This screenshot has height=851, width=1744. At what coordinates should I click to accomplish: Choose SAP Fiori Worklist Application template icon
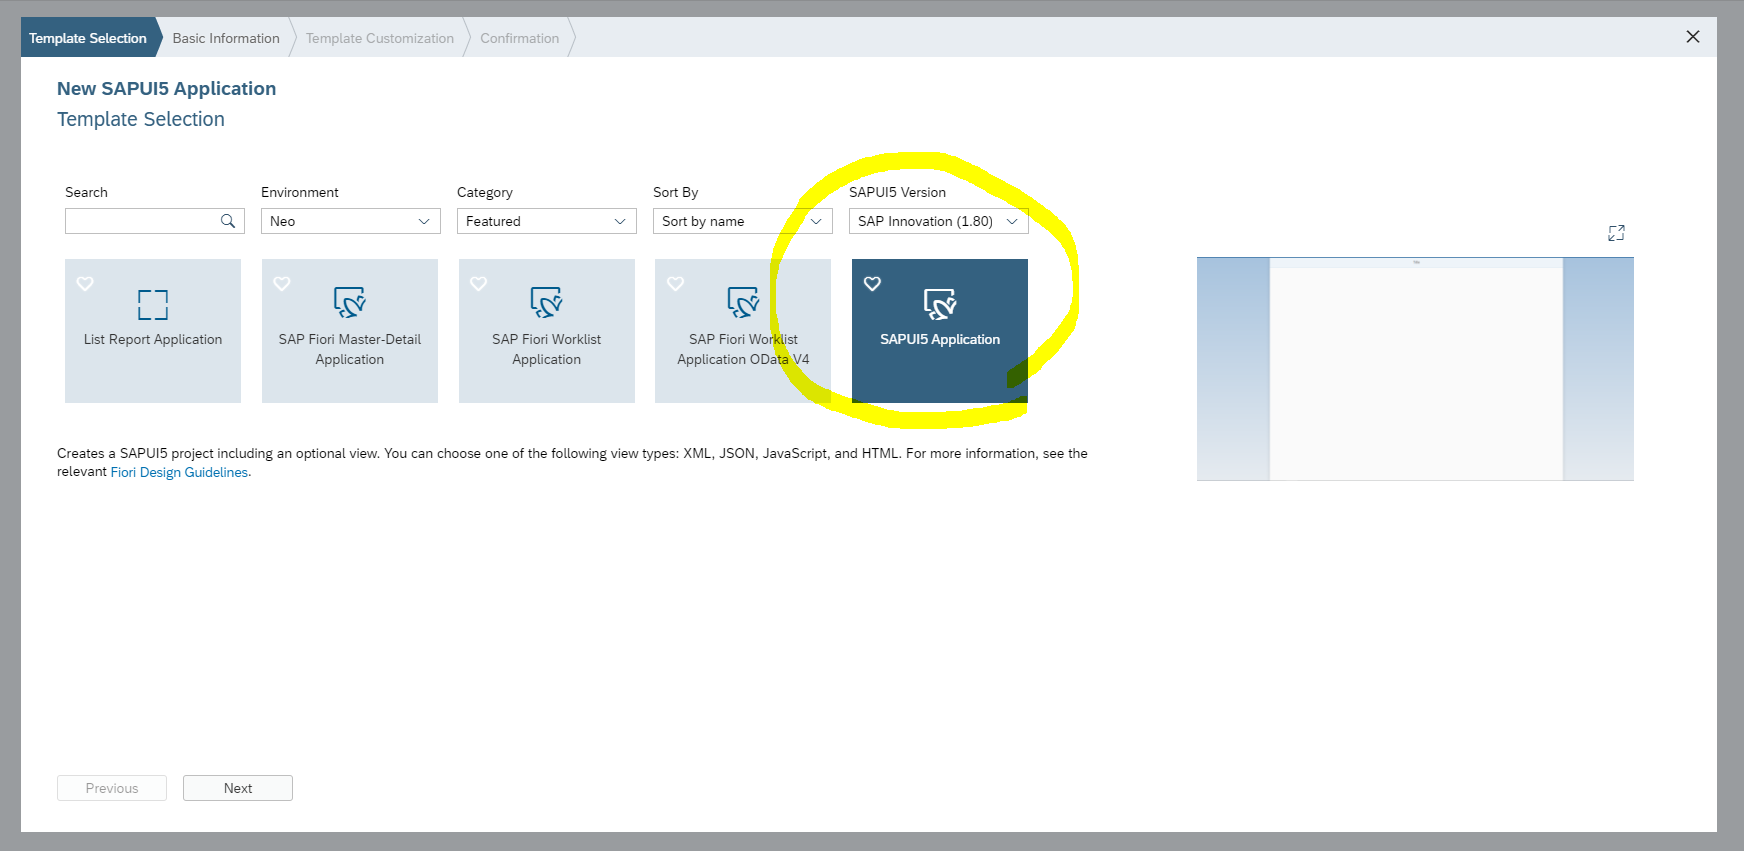(x=547, y=303)
